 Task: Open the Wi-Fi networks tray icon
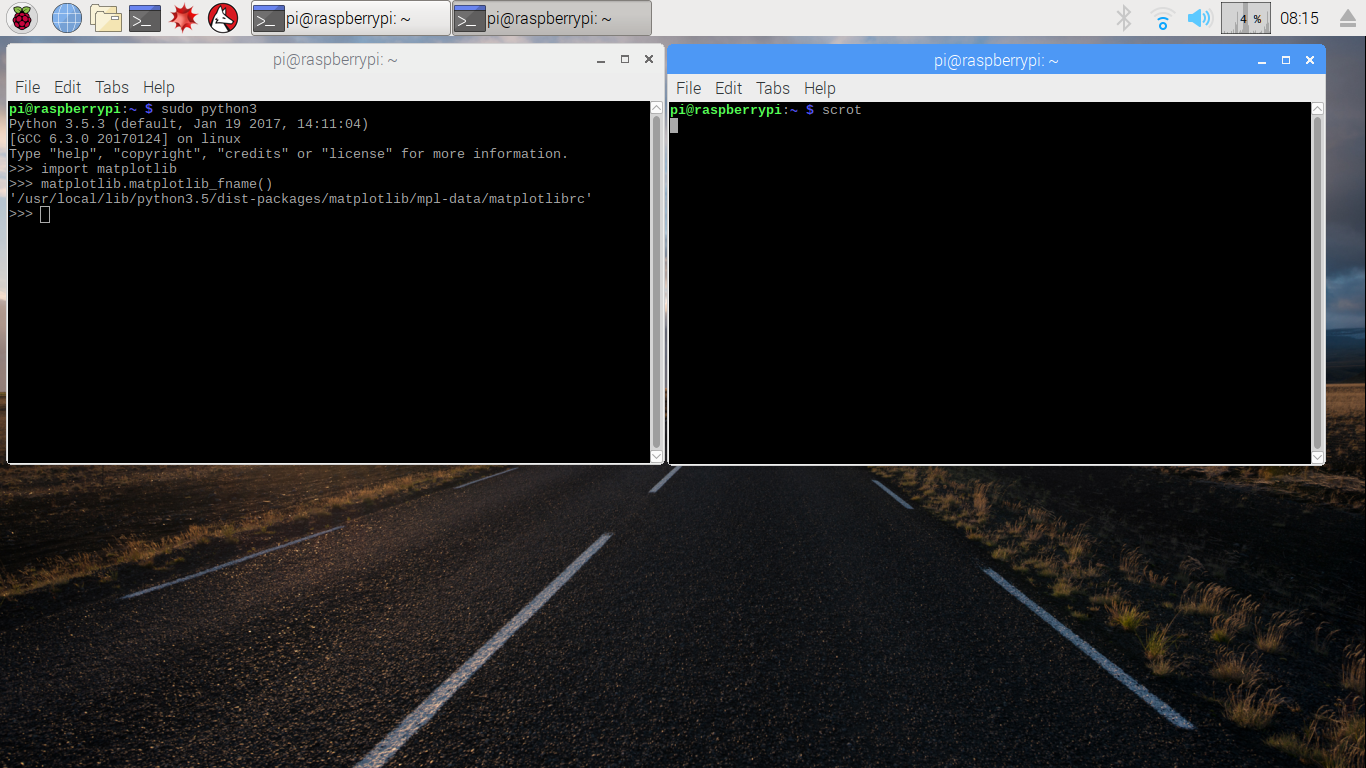click(x=1162, y=18)
